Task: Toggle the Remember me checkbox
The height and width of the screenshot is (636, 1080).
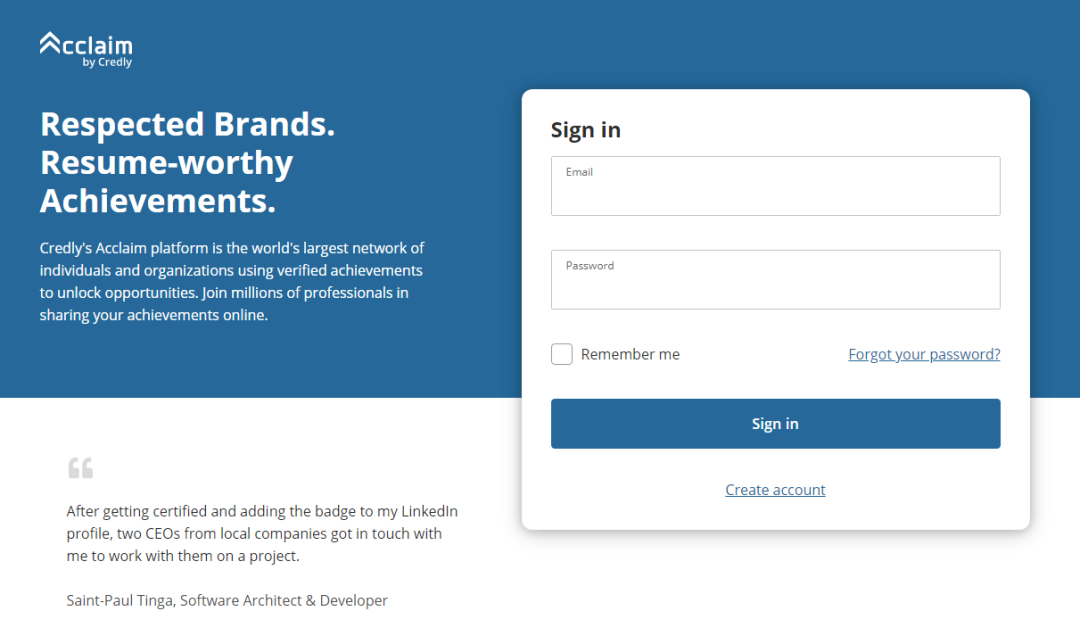Action: tap(561, 354)
